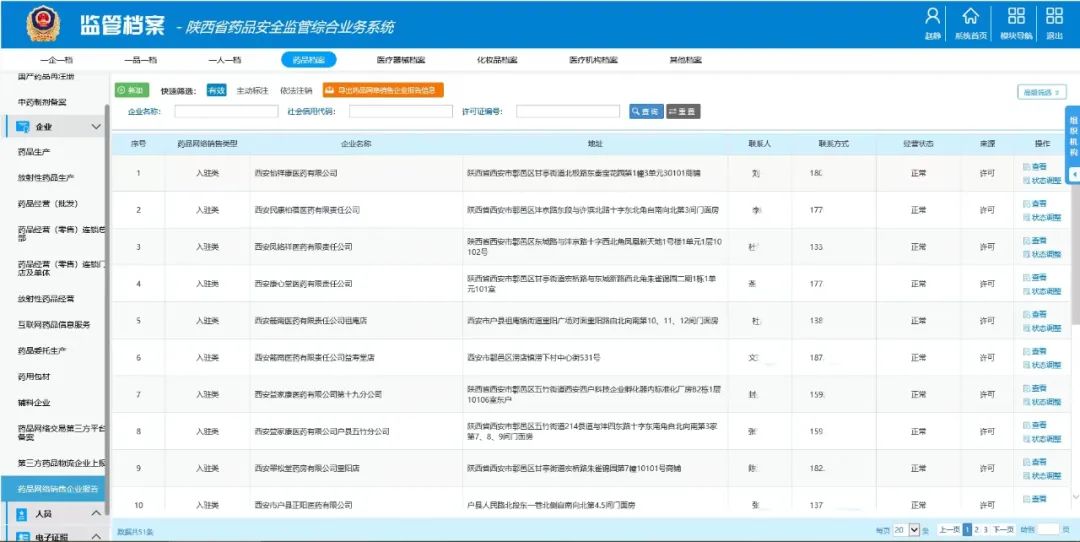Go to 系统首页 via the home icon
1080x542 pixels.
(970, 17)
